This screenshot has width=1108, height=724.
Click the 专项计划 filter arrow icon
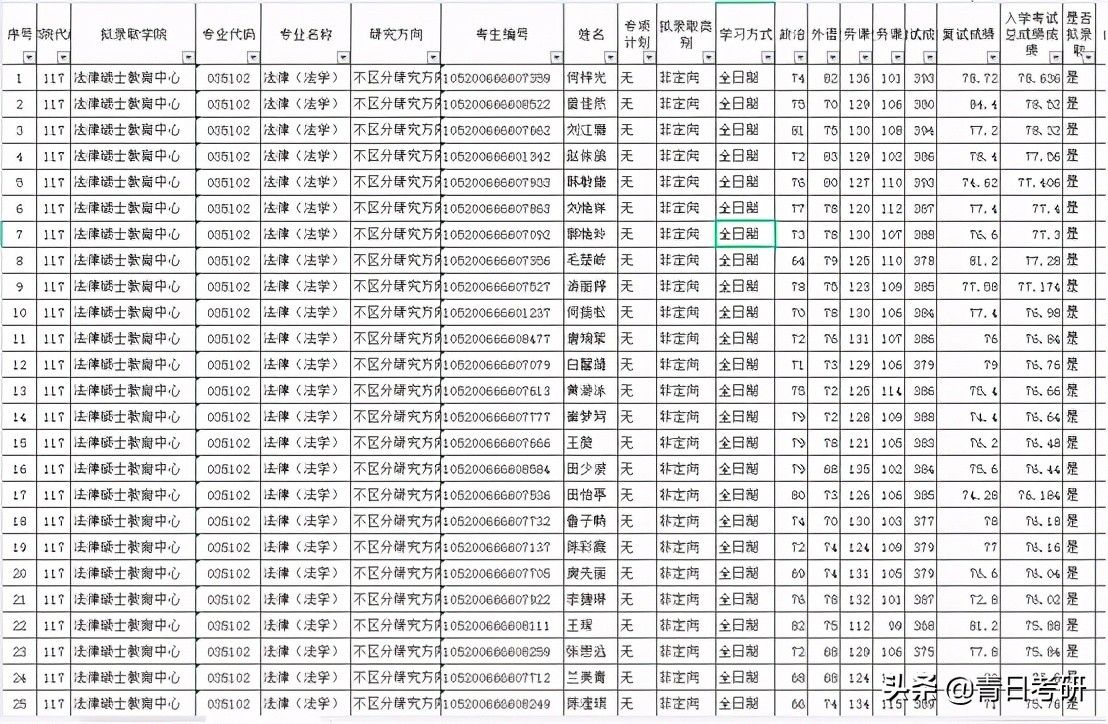[x=649, y=57]
